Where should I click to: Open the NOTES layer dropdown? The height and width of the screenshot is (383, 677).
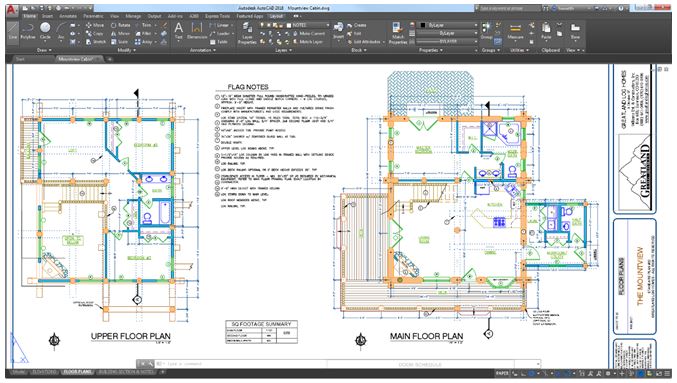(x=307, y=25)
